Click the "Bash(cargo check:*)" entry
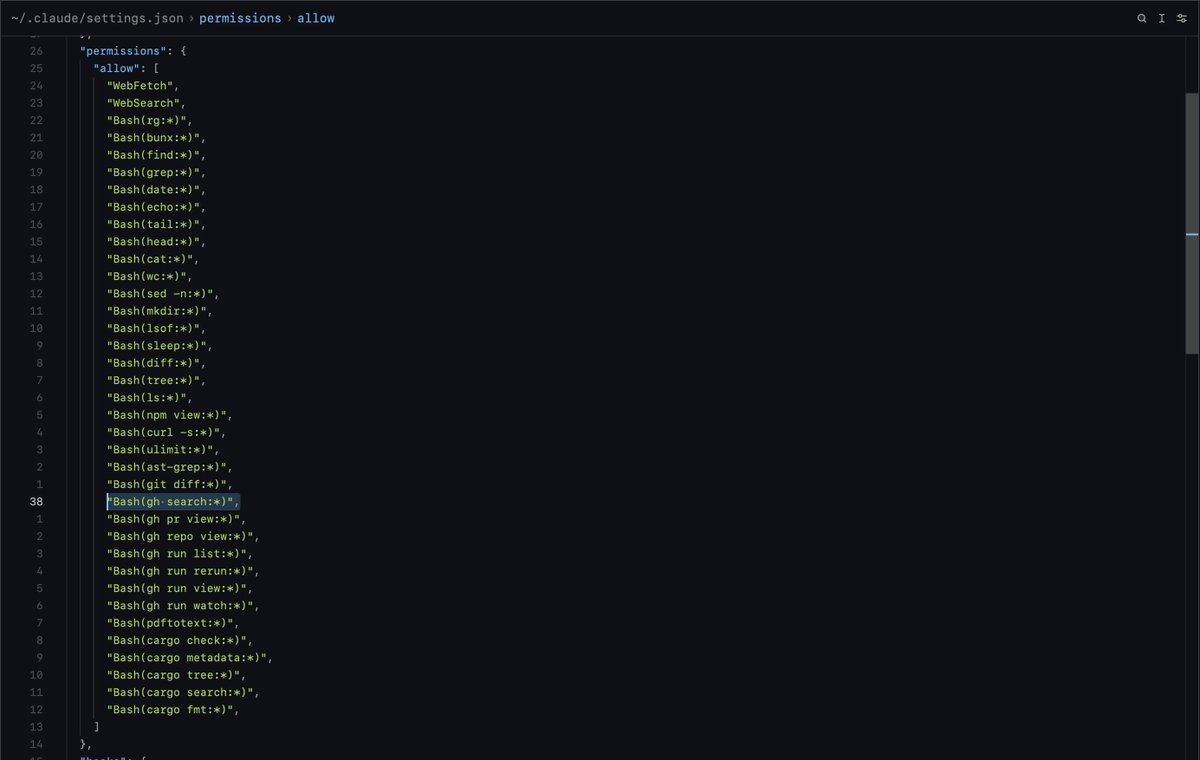 pos(180,640)
